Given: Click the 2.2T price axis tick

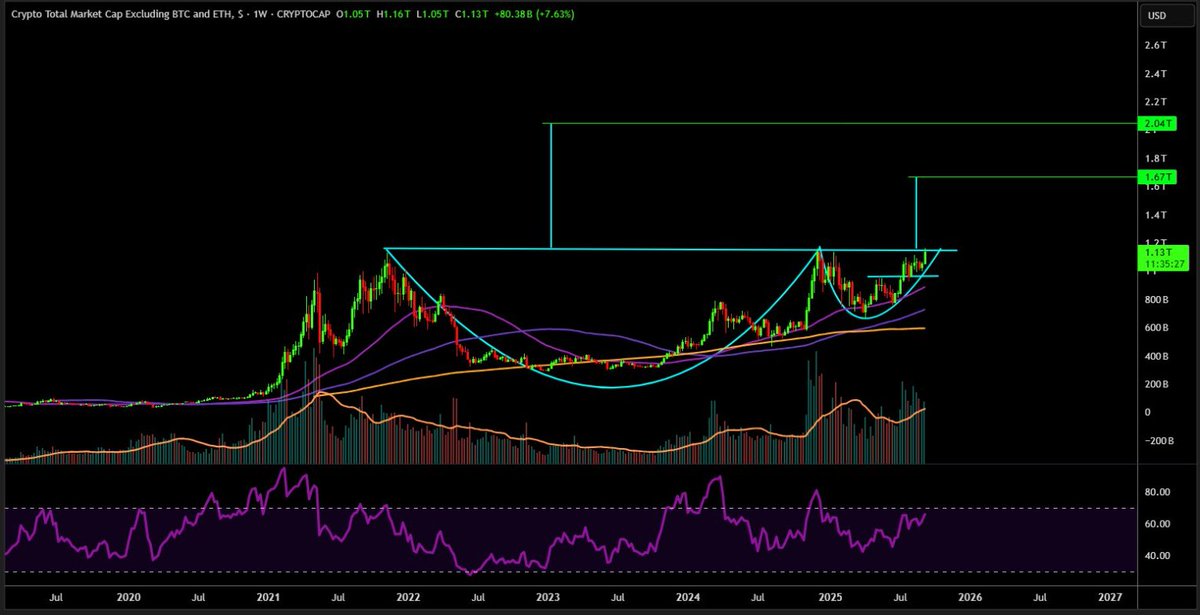Looking at the screenshot, I should 1155,102.
